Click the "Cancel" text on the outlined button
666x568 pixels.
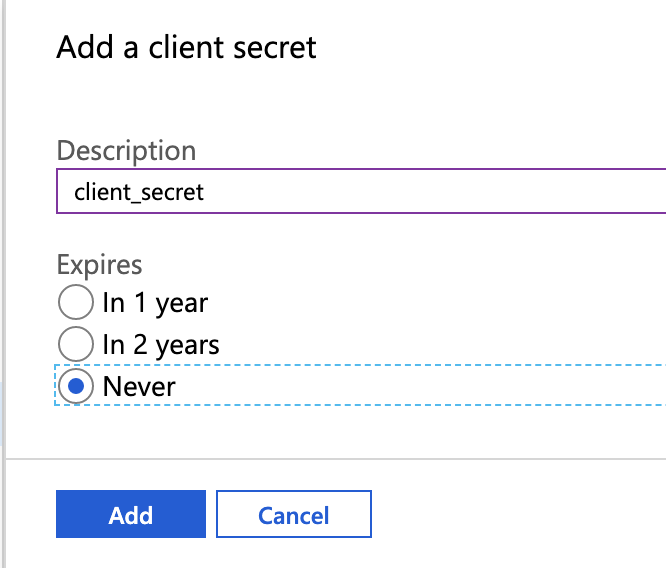tap(293, 515)
